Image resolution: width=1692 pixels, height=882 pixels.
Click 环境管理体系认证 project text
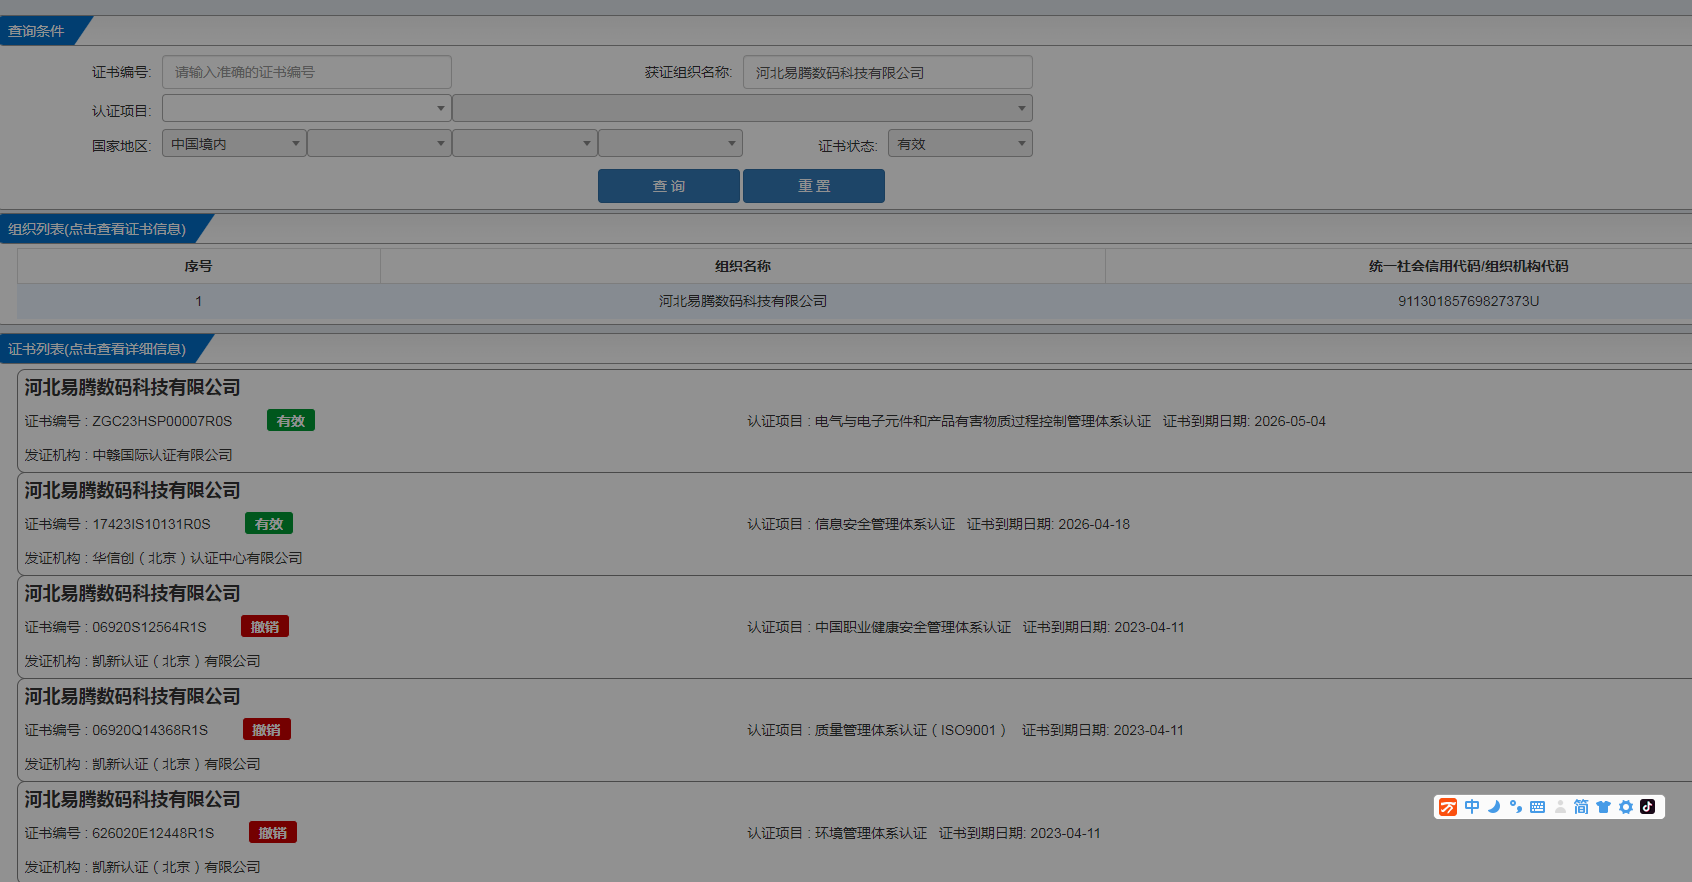[x=871, y=833]
